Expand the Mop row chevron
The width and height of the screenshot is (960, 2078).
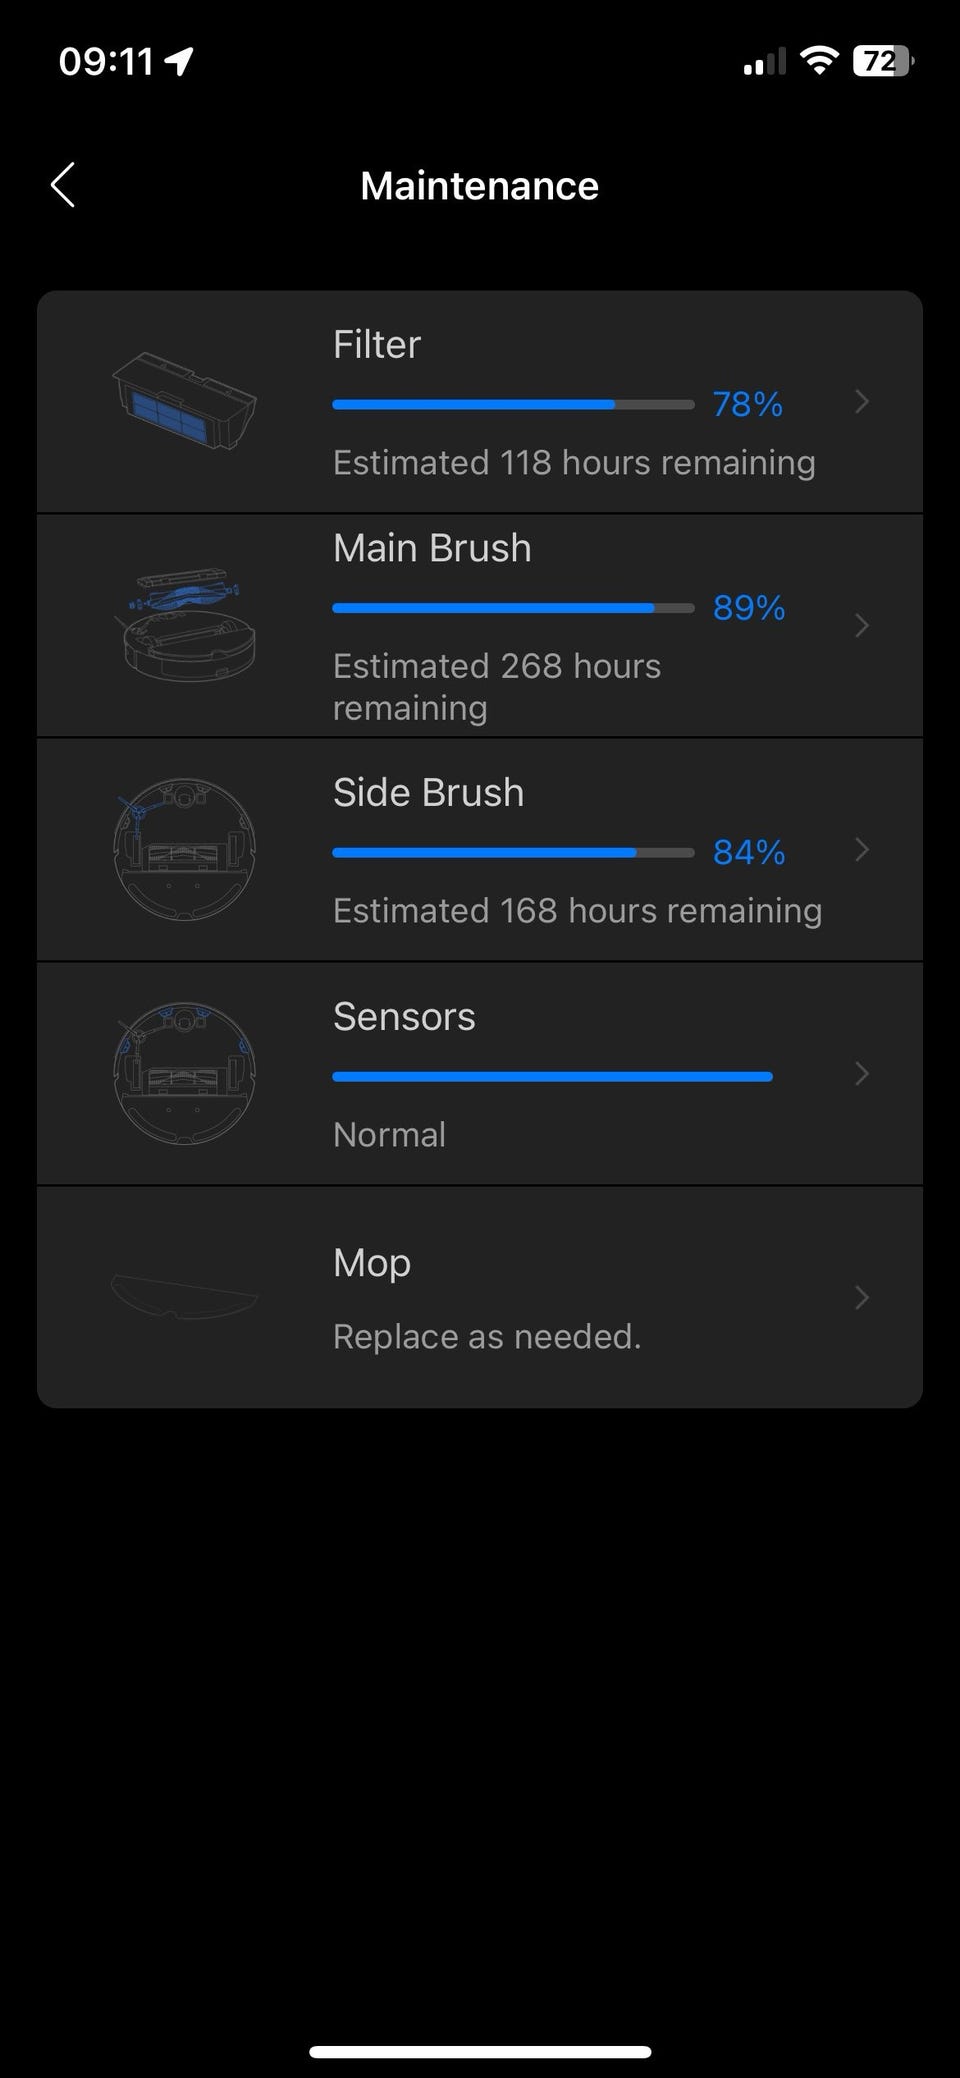click(x=862, y=1298)
